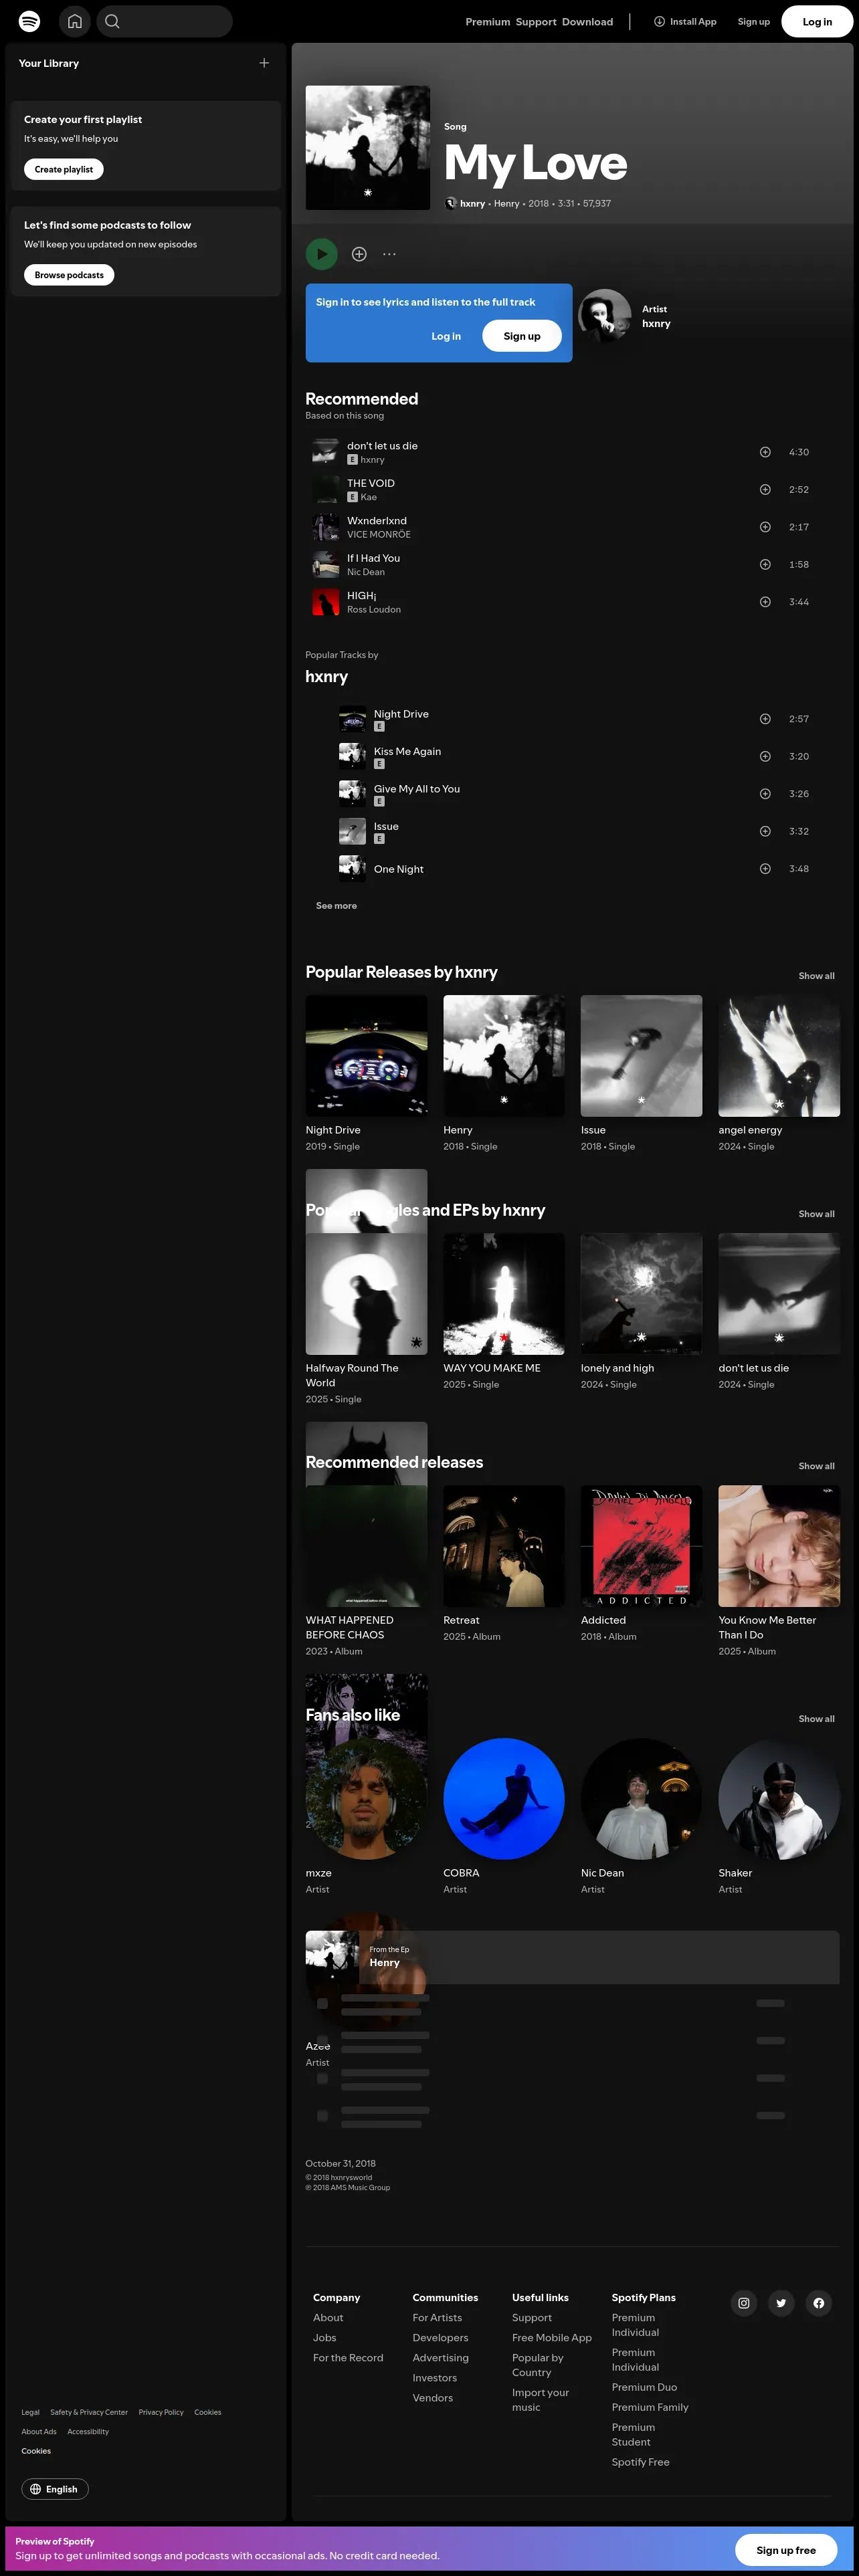Open WAY YOU MAKE ME single cover
The image size is (859, 2576).
(504, 1294)
